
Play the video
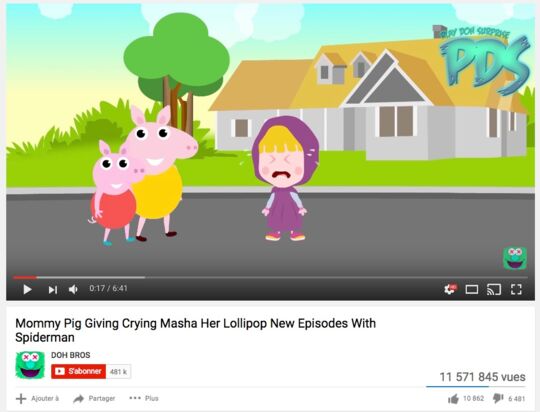point(27,289)
